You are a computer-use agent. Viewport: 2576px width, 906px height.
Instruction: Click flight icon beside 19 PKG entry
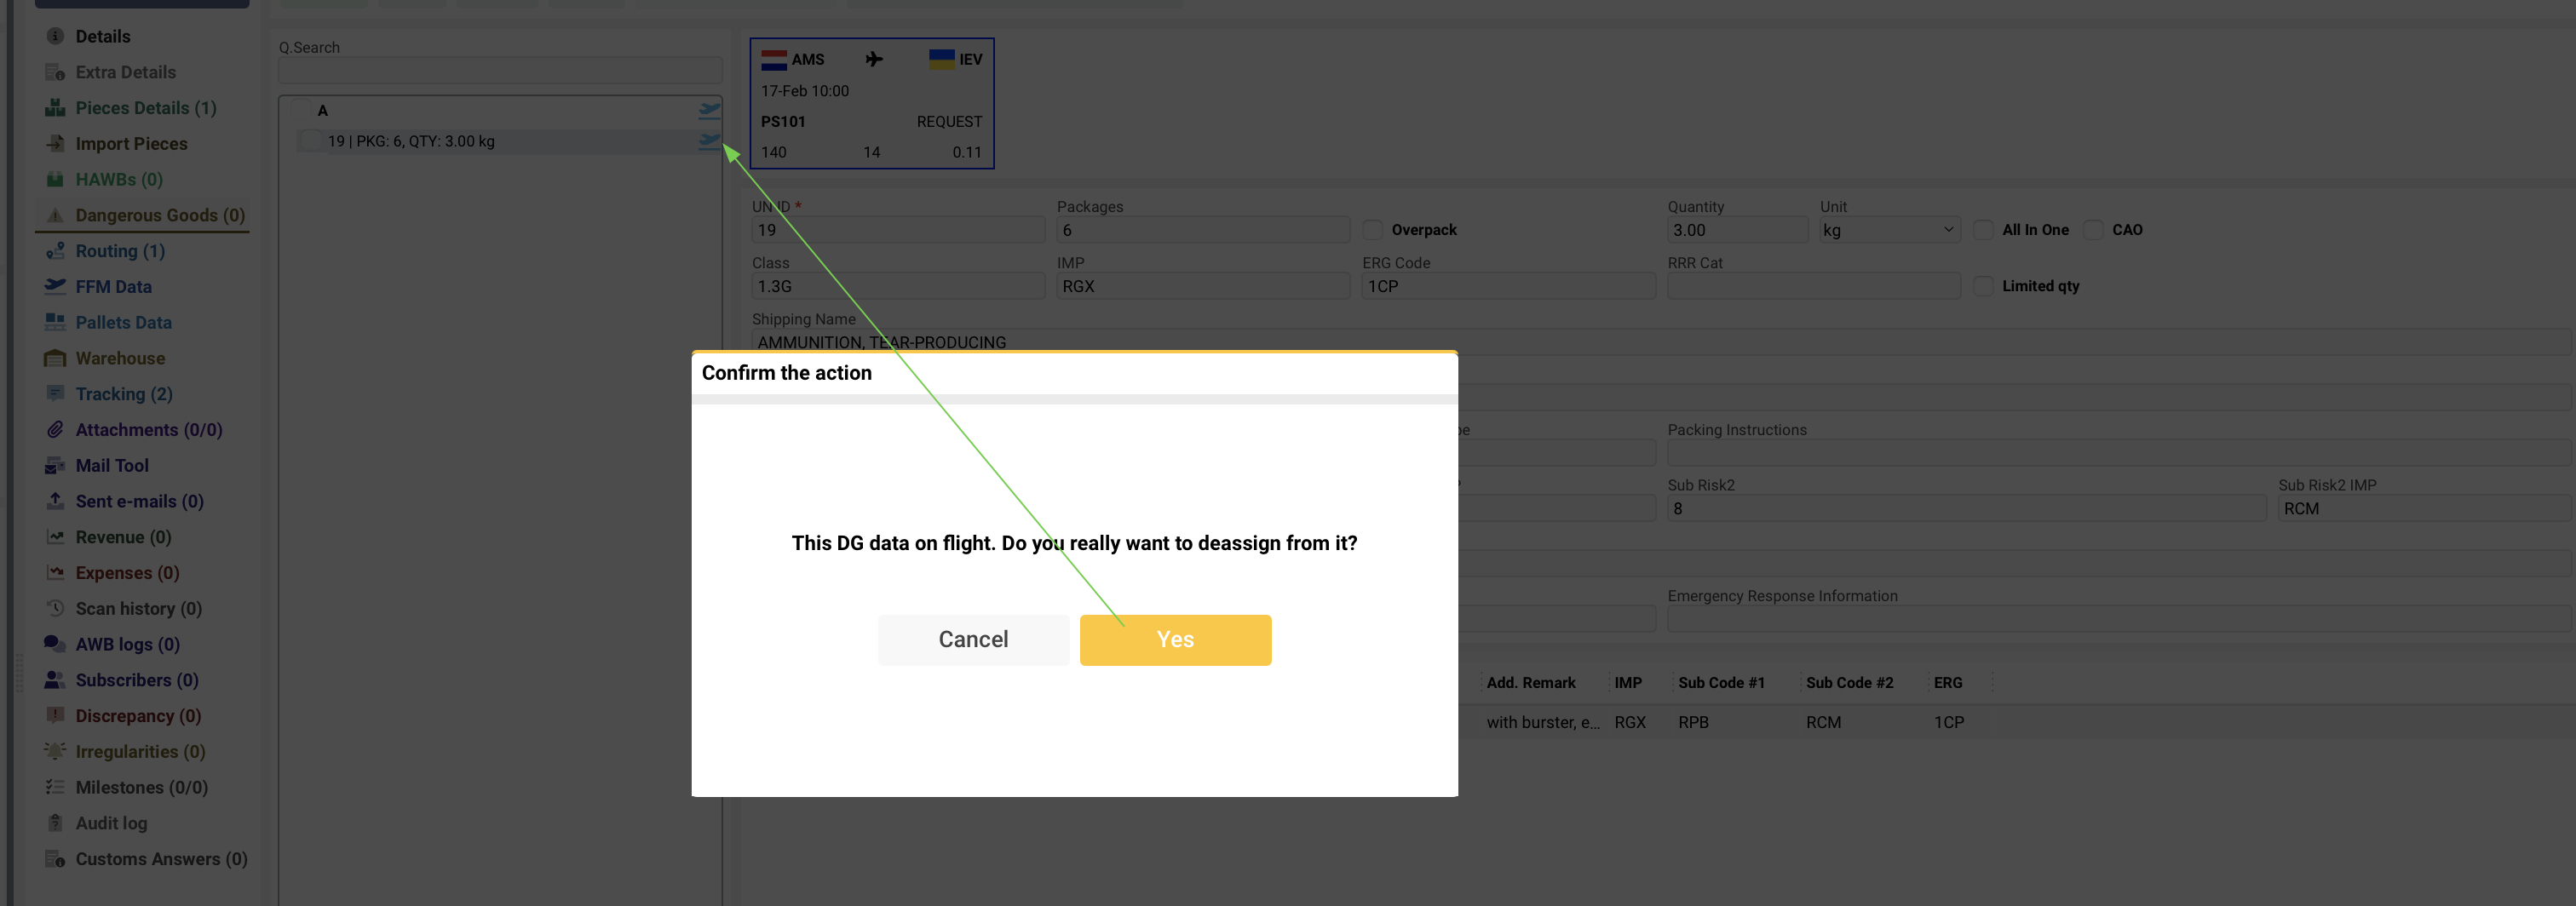coord(709,141)
